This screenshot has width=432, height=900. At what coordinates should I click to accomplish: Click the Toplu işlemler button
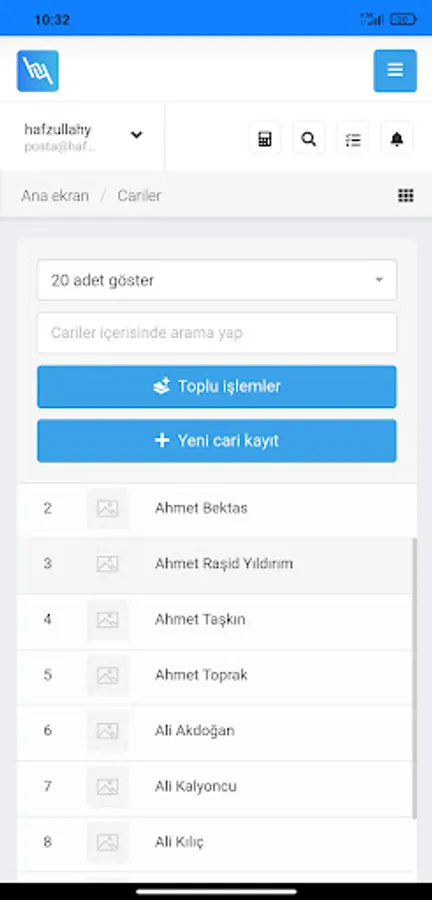point(217,387)
